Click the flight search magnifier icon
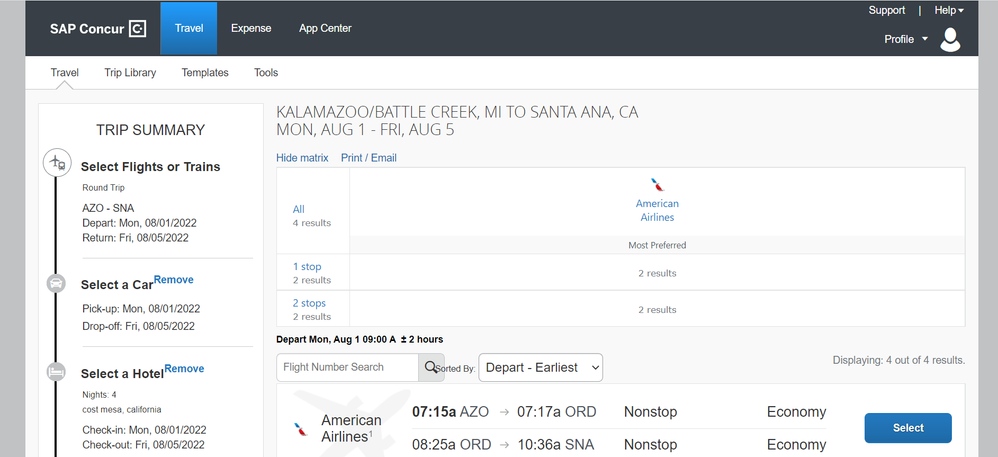Image resolution: width=998 pixels, height=457 pixels. (432, 367)
